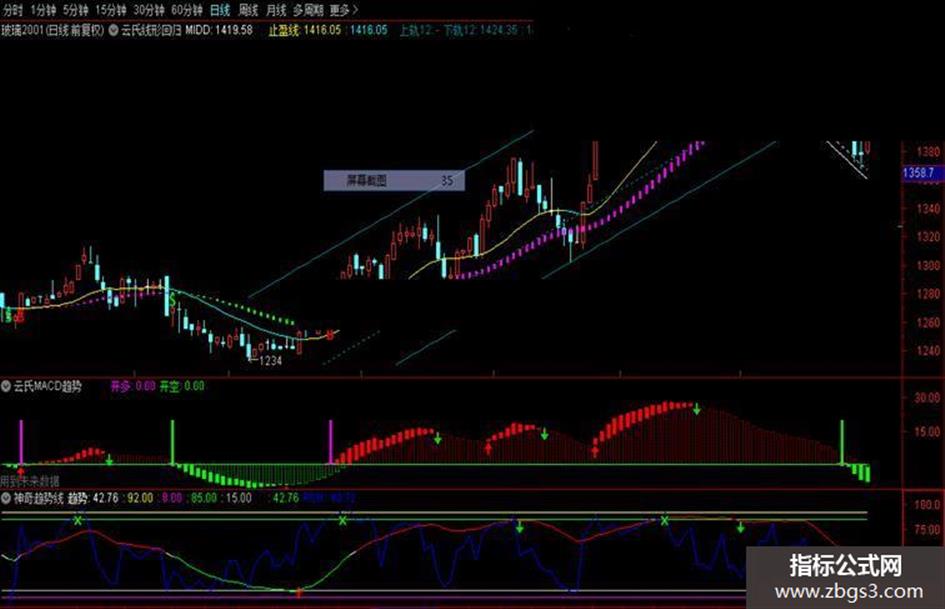Switch to the 周线 weekly tab
Image resolution: width=945 pixels, height=609 pixels.
(248, 10)
